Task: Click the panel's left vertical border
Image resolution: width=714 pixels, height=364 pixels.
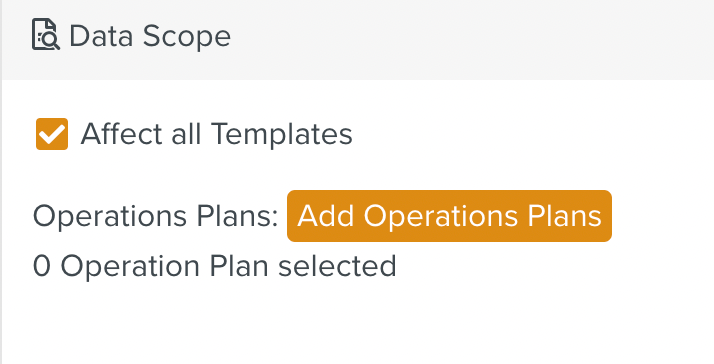Action: point(1,182)
